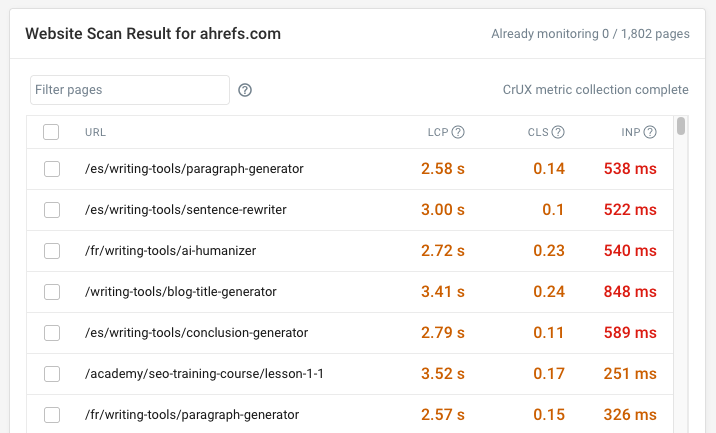Viewport: 716px width, 433px height.
Task: Check the /es/writing-tools/paragraph-generator row checkbox
Action: pyautogui.click(x=52, y=169)
